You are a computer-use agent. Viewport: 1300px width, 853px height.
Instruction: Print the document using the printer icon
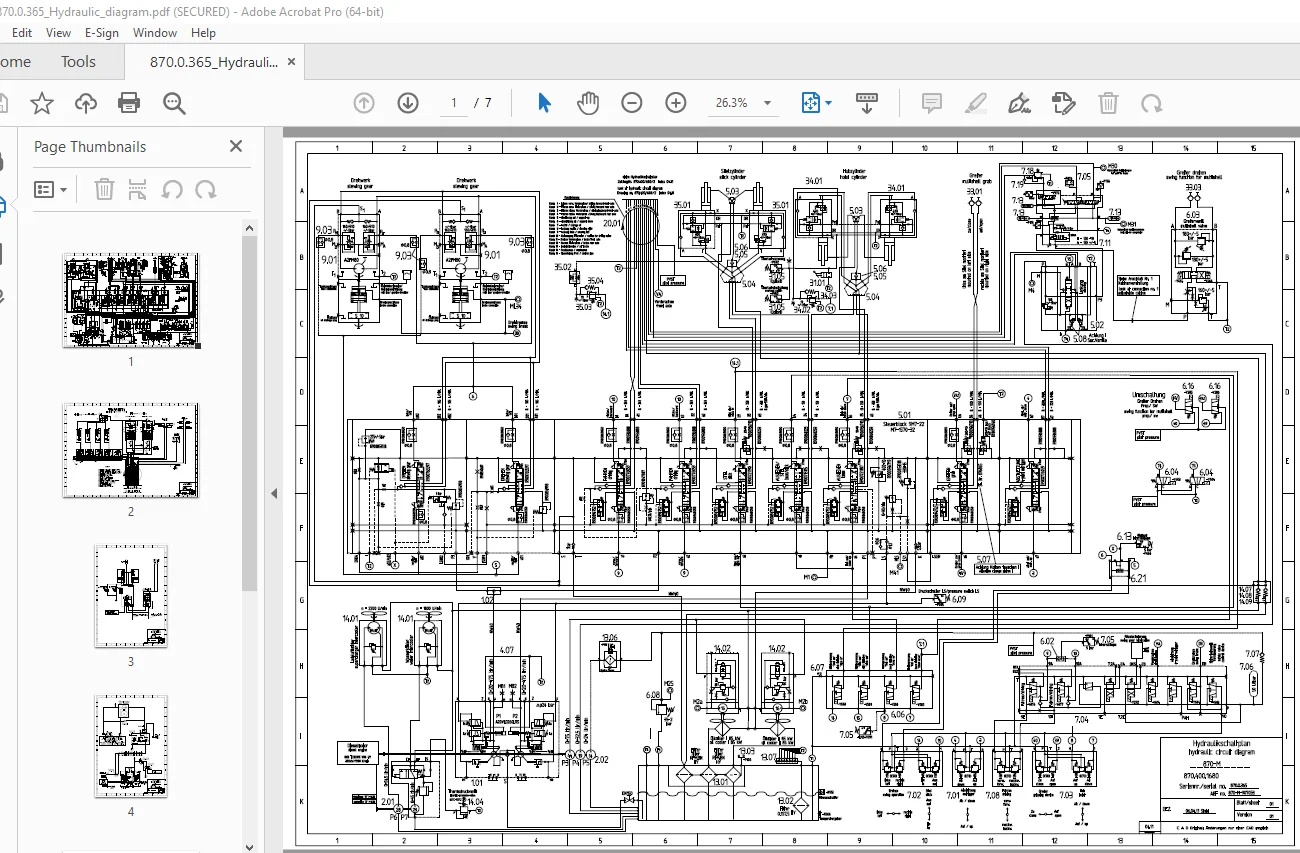click(129, 102)
